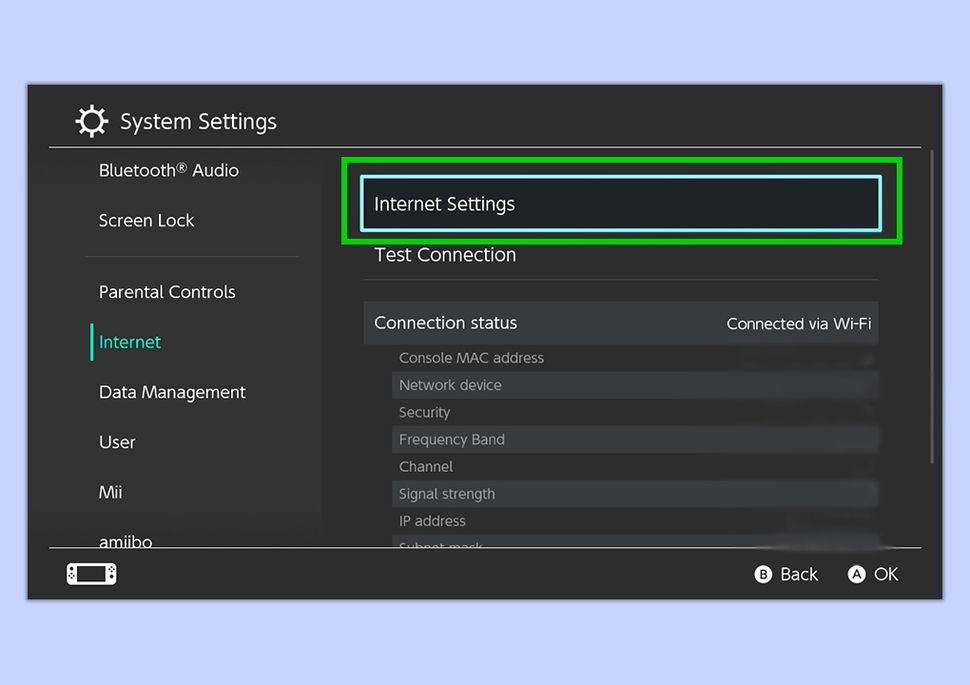Click the System Settings gear icon

click(x=91, y=120)
